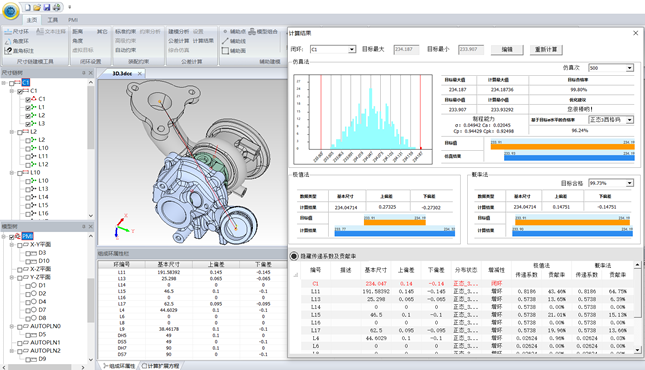Click the 目标最大 input field
Viewport: 645px width, 370px height.
coord(406,49)
